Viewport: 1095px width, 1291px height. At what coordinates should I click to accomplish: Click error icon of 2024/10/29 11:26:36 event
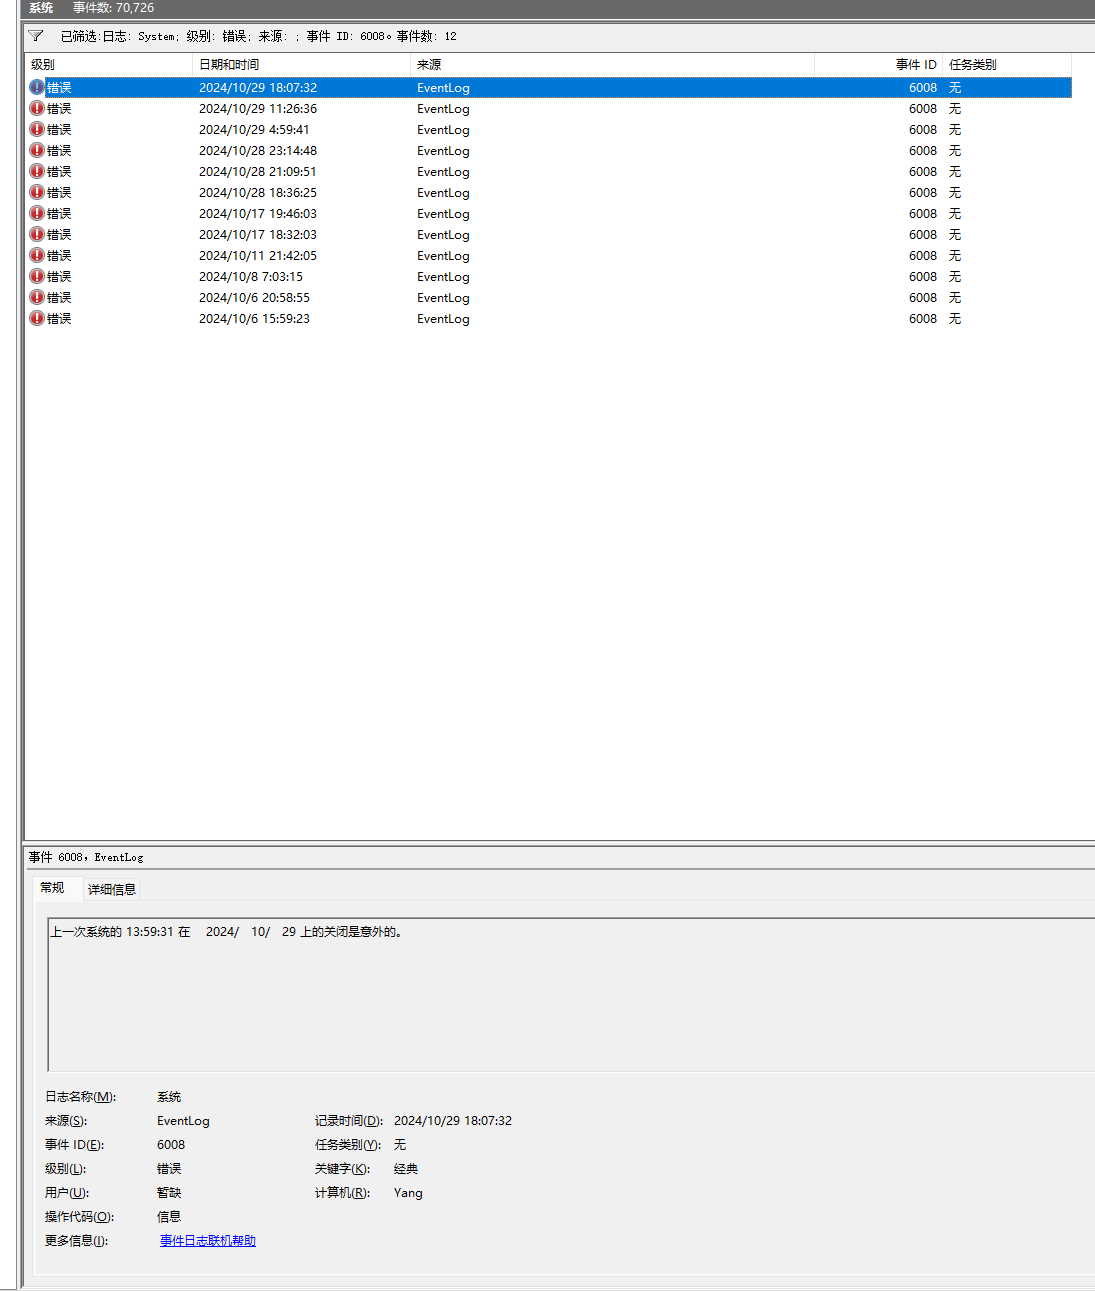click(x=37, y=108)
